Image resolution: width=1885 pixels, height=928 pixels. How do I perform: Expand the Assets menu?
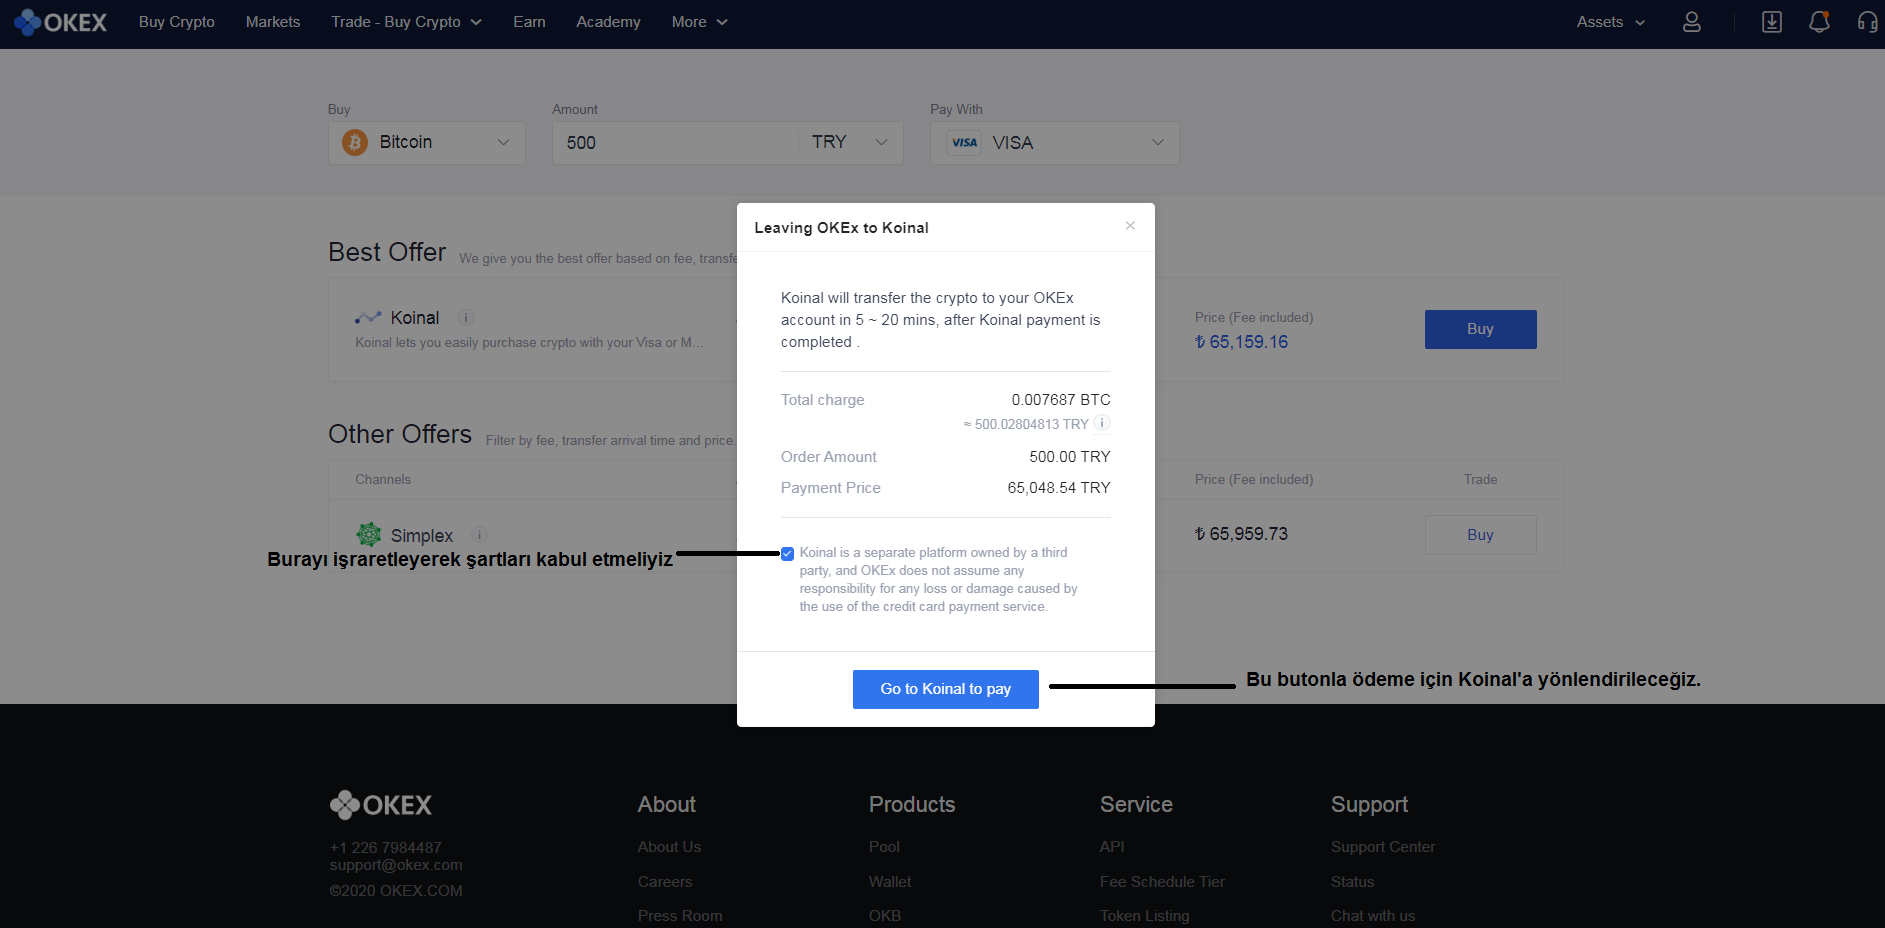1611,22
